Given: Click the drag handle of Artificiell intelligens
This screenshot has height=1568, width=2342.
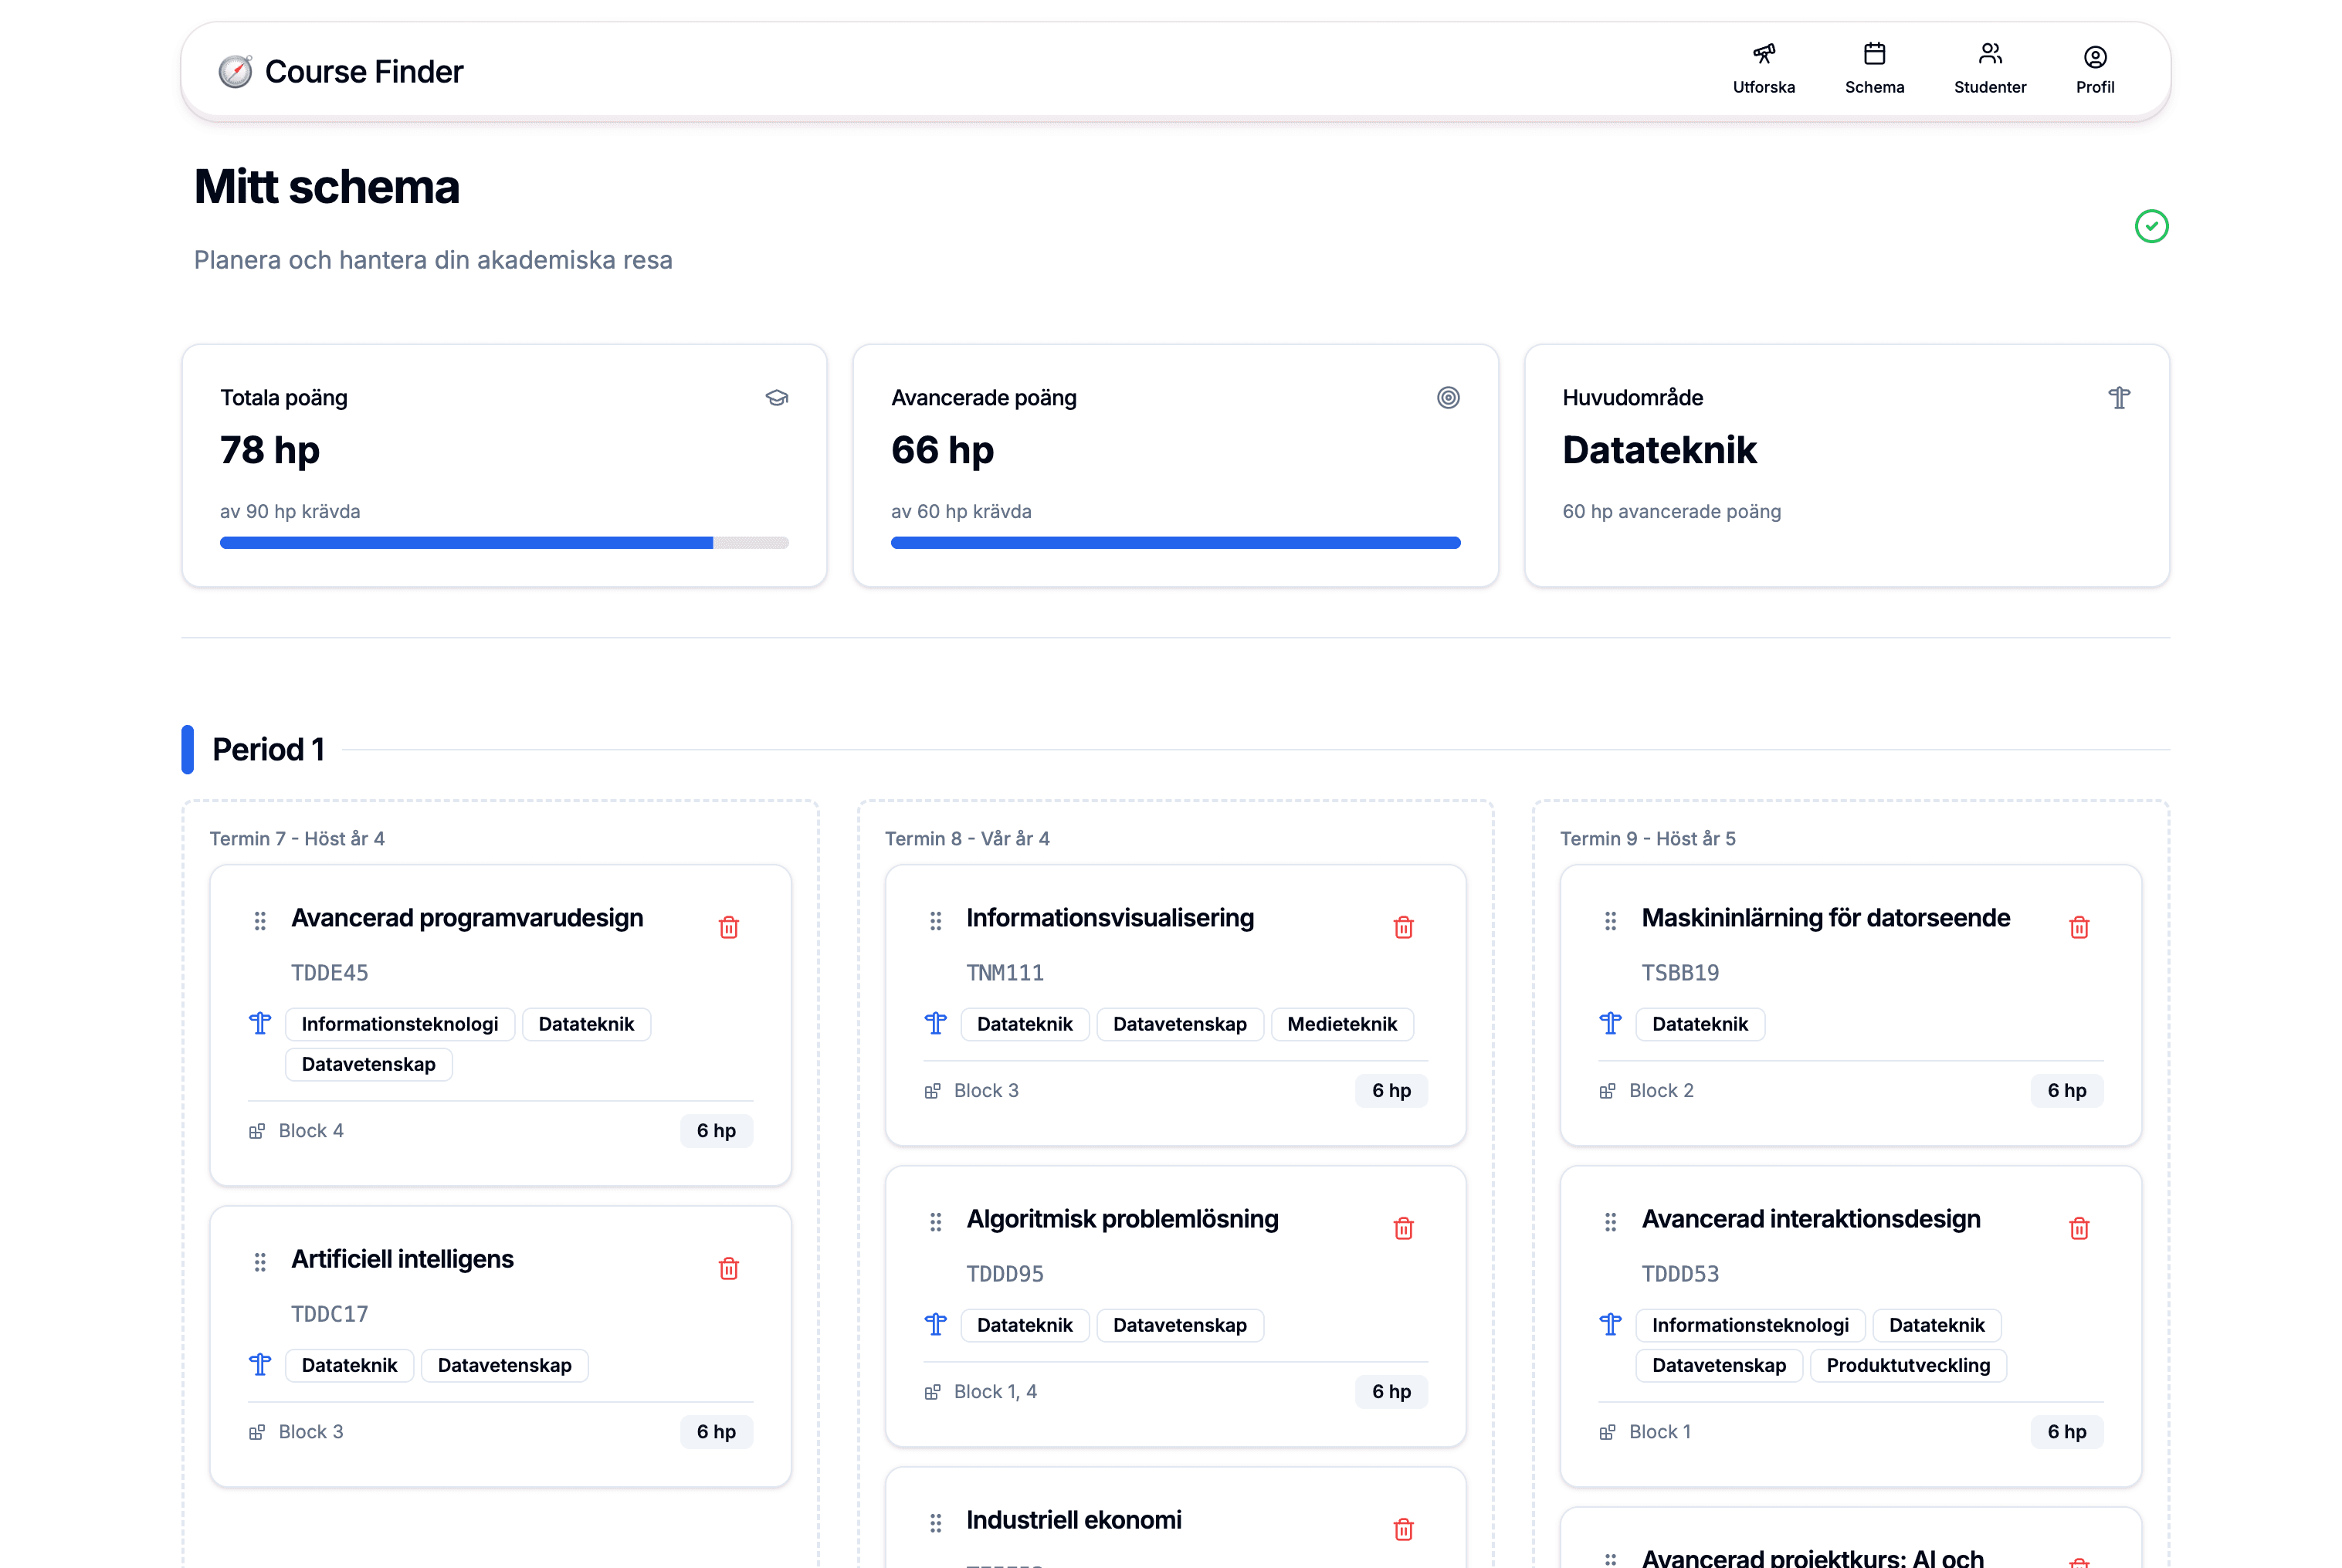Looking at the screenshot, I should [x=260, y=1261].
